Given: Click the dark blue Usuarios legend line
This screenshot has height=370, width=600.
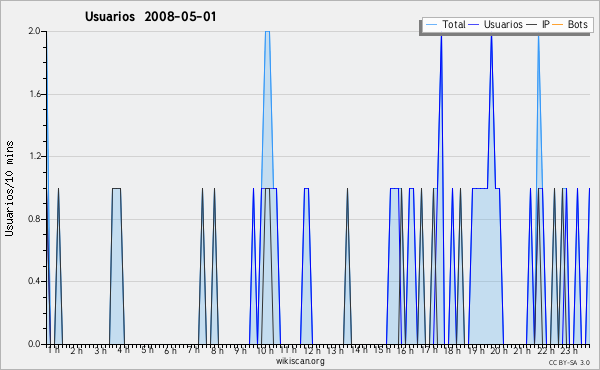Looking at the screenshot, I should (x=474, y=25).
